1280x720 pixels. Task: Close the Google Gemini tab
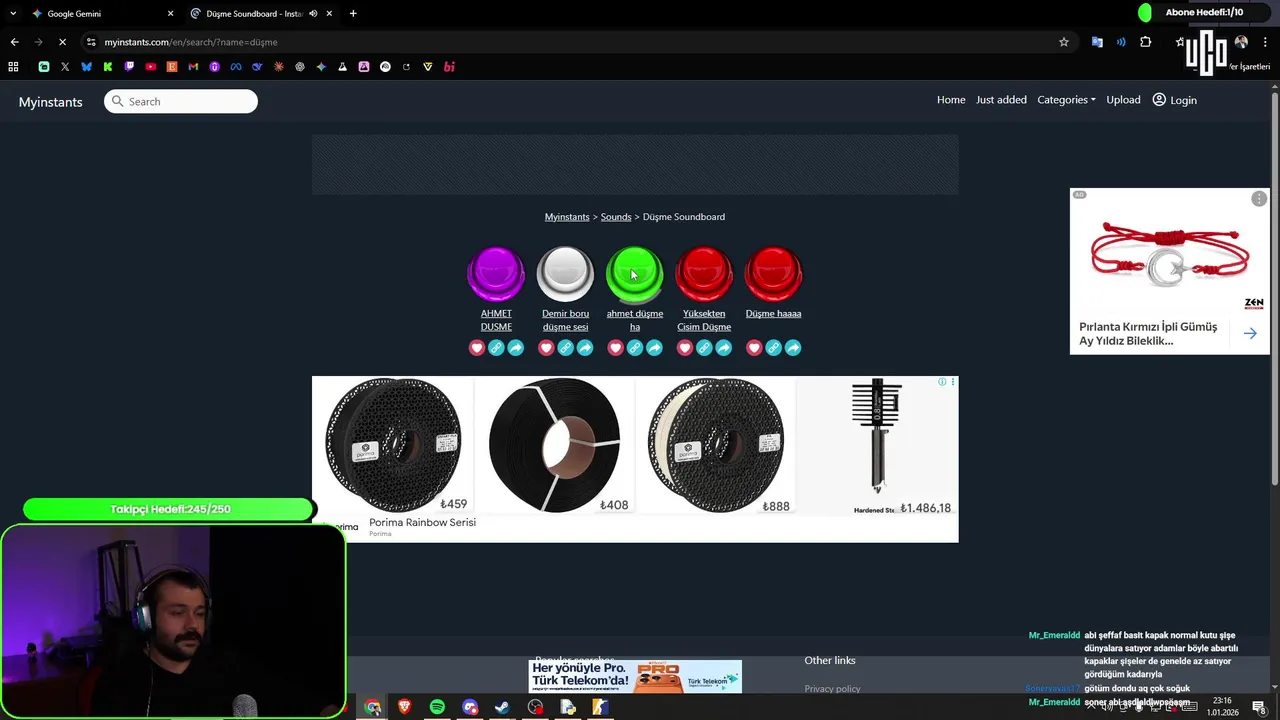click(170, 14)
